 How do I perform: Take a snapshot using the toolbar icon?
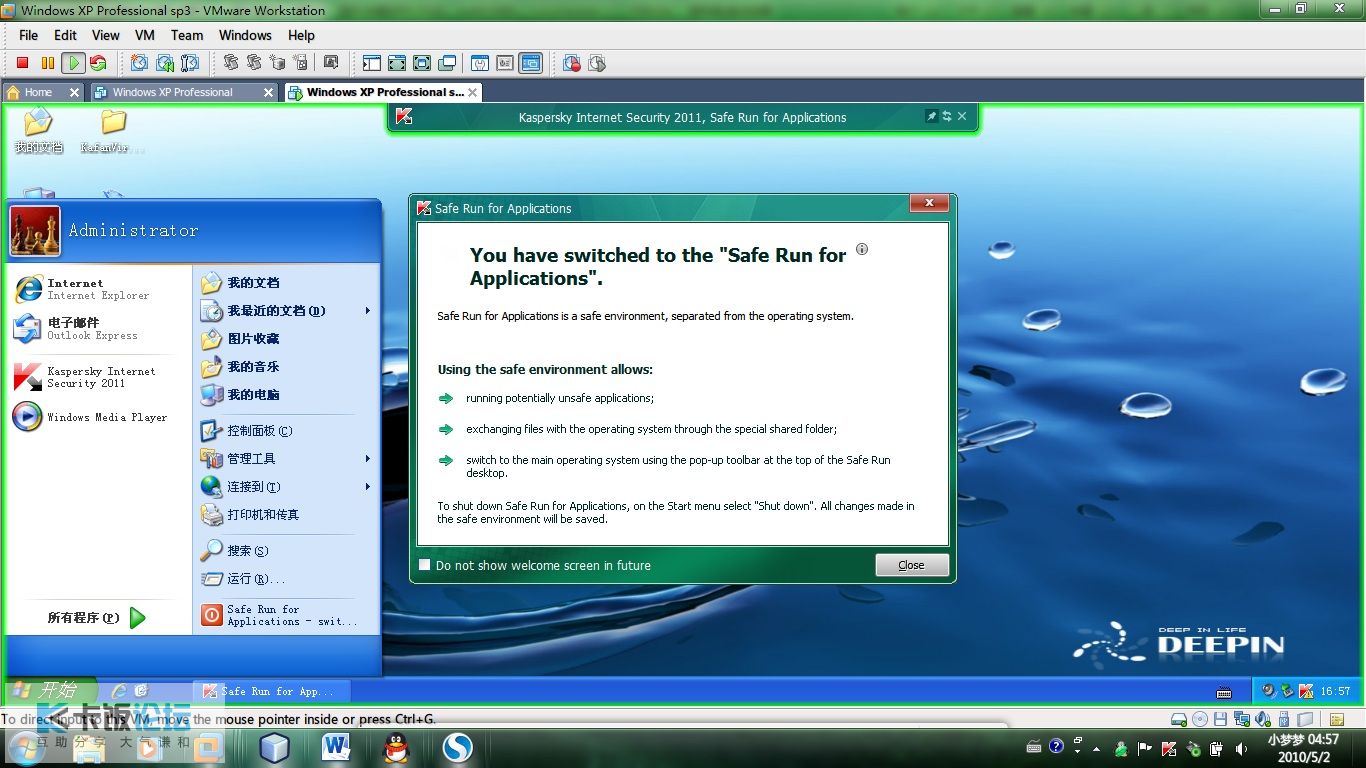(139, 63)
